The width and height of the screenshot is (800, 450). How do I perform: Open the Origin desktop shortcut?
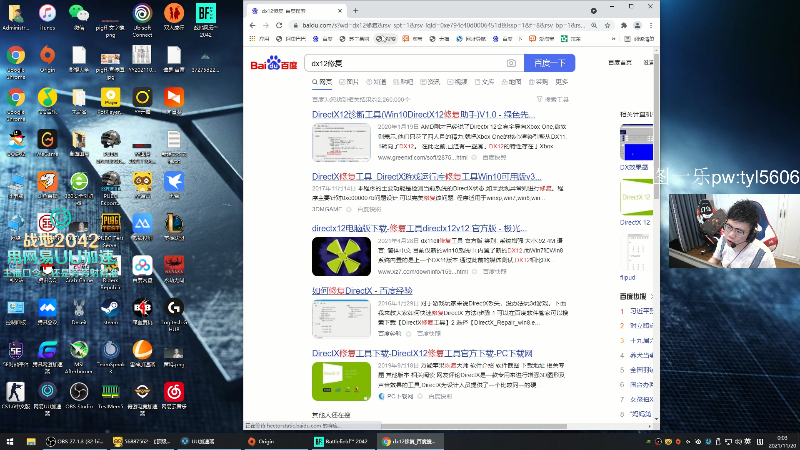coord(47,59)
